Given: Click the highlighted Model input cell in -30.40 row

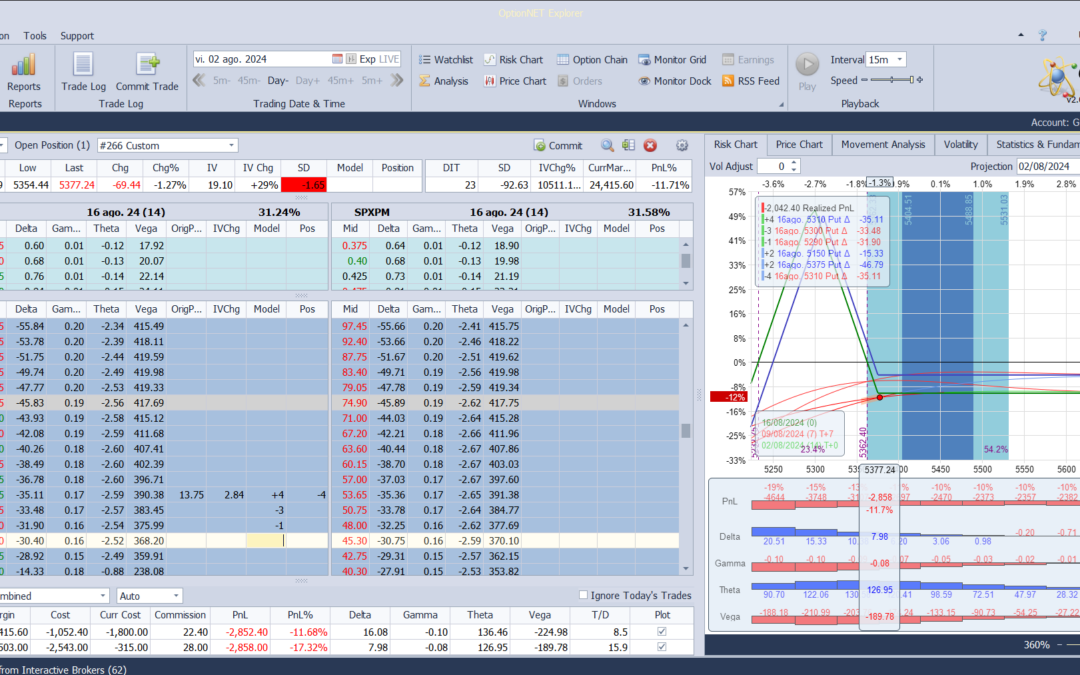Looking at the screenshot, I should [x=267, y=541].
